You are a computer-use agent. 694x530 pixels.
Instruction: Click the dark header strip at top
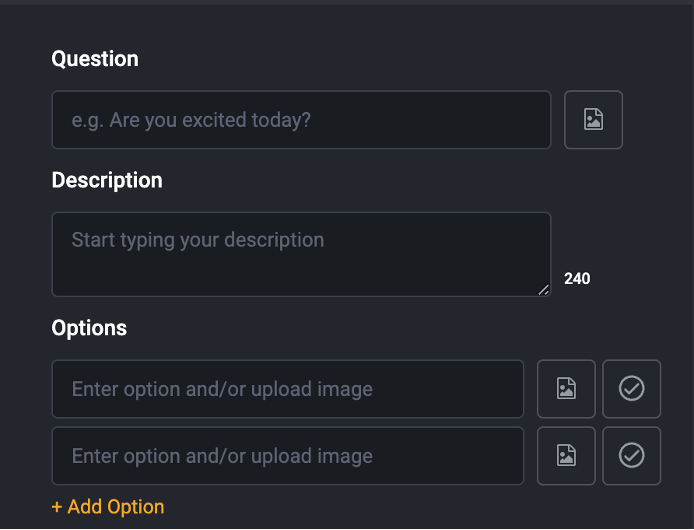[x=347, y=3]
